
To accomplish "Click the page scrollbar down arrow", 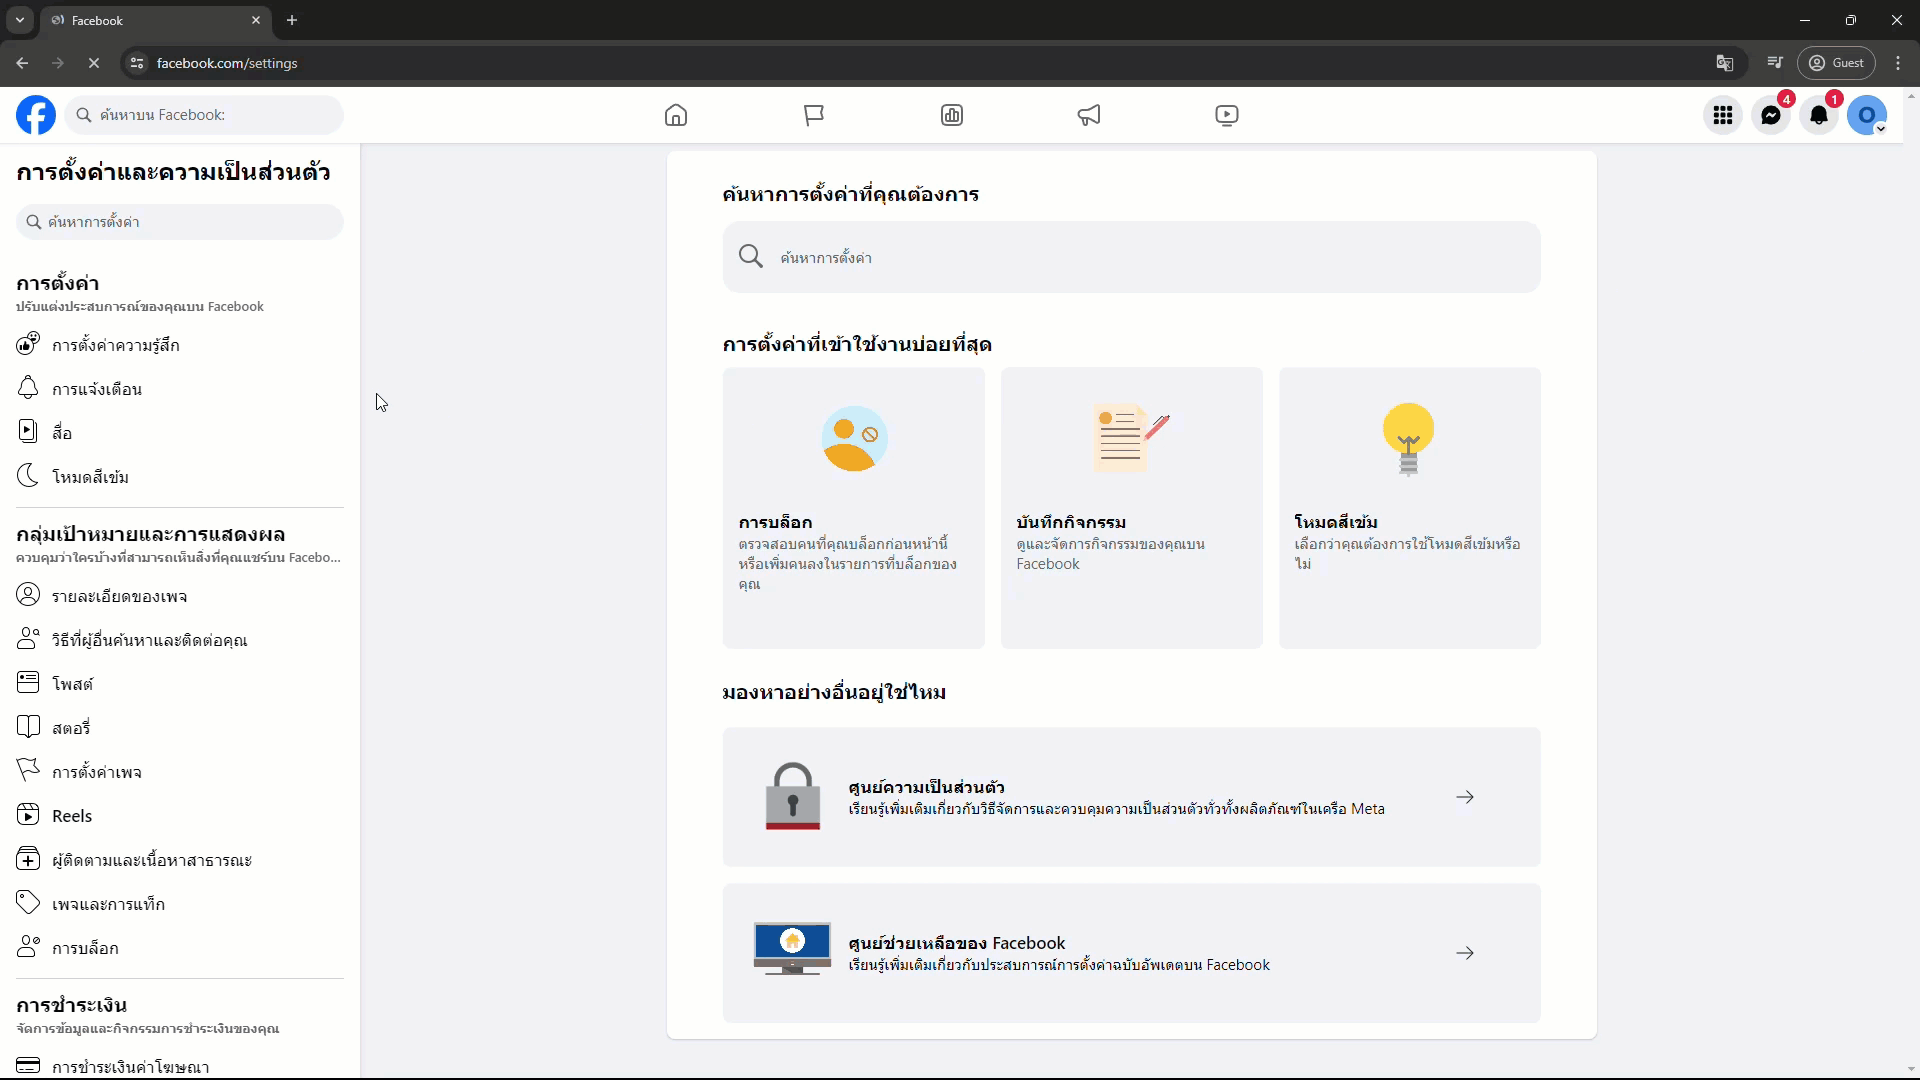I will pos(1911,1069).
